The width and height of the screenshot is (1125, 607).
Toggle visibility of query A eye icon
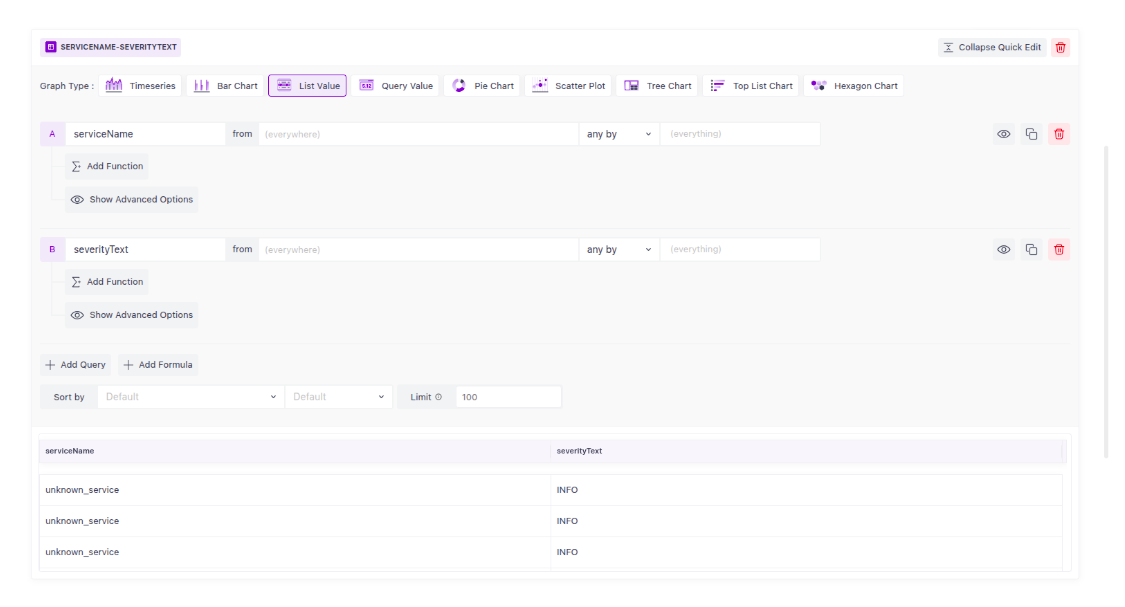coord(1003,134)
